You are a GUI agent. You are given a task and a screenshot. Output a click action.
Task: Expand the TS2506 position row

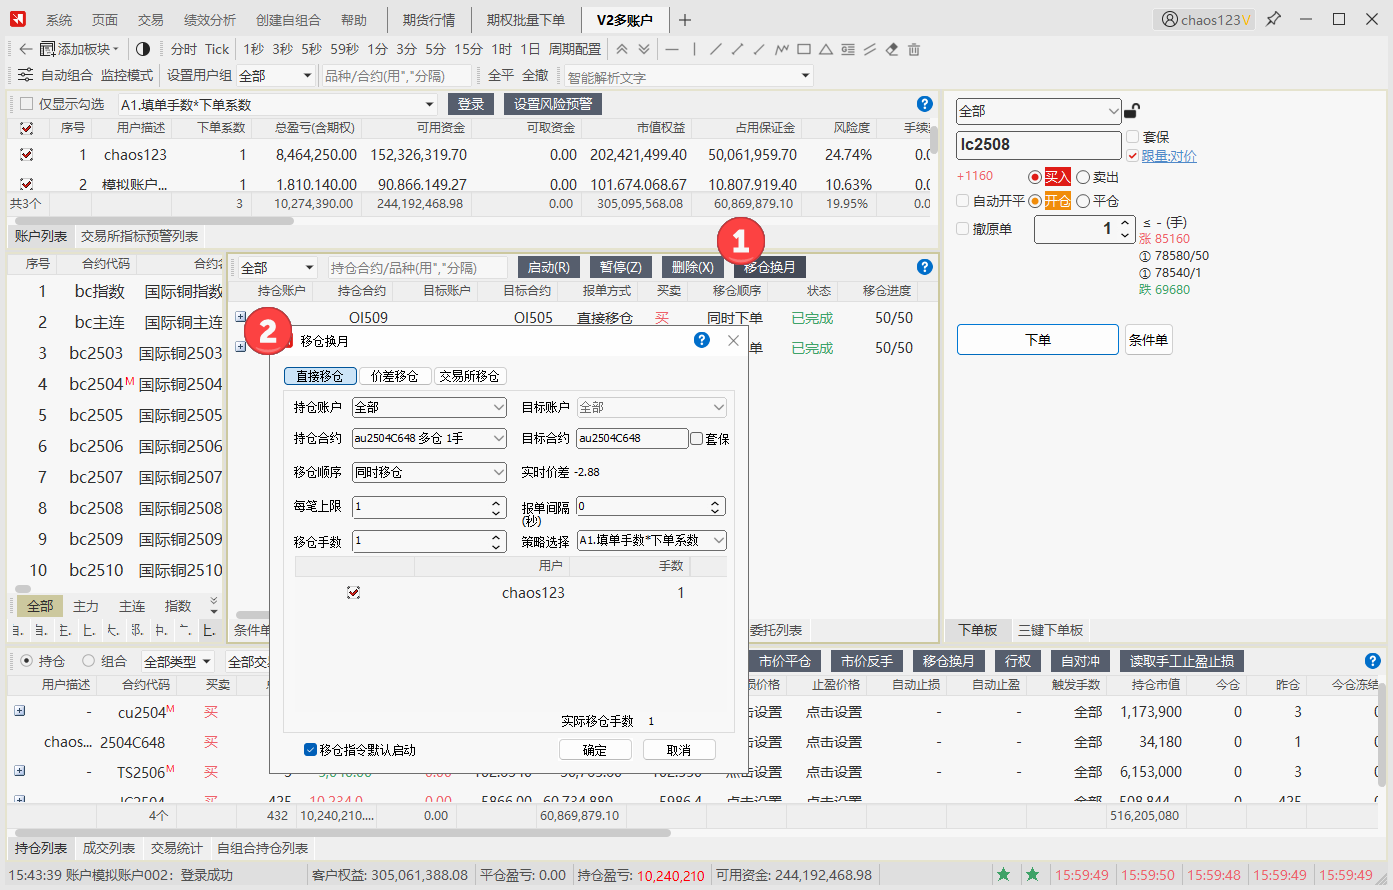point(19,771)
